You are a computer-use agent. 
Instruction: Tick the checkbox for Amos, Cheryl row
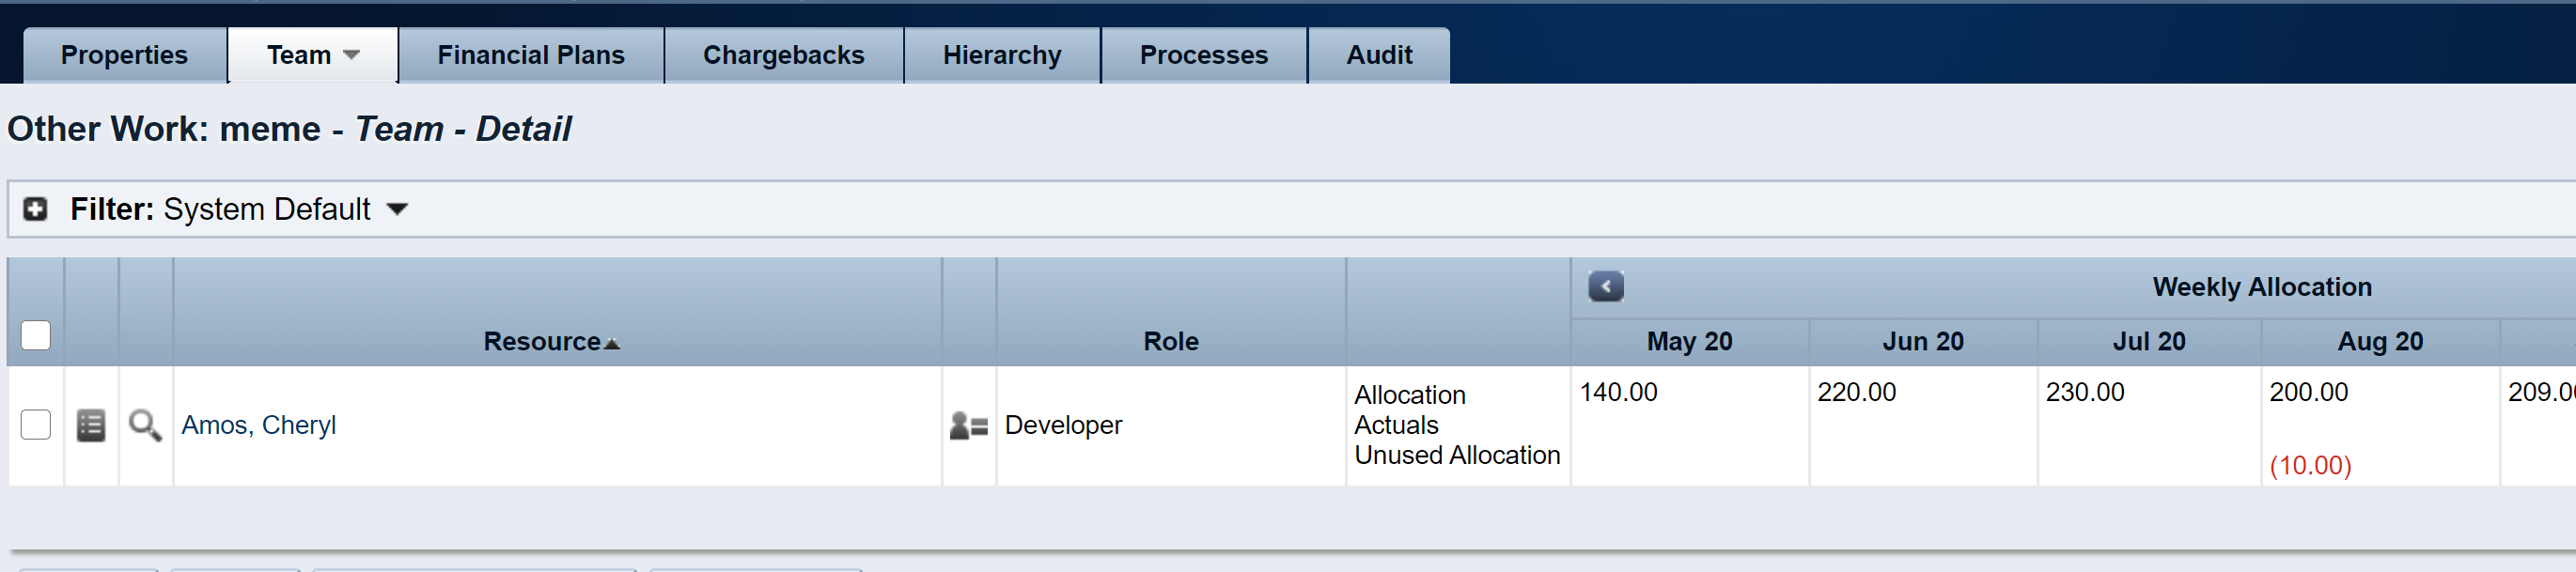[36, 425]
